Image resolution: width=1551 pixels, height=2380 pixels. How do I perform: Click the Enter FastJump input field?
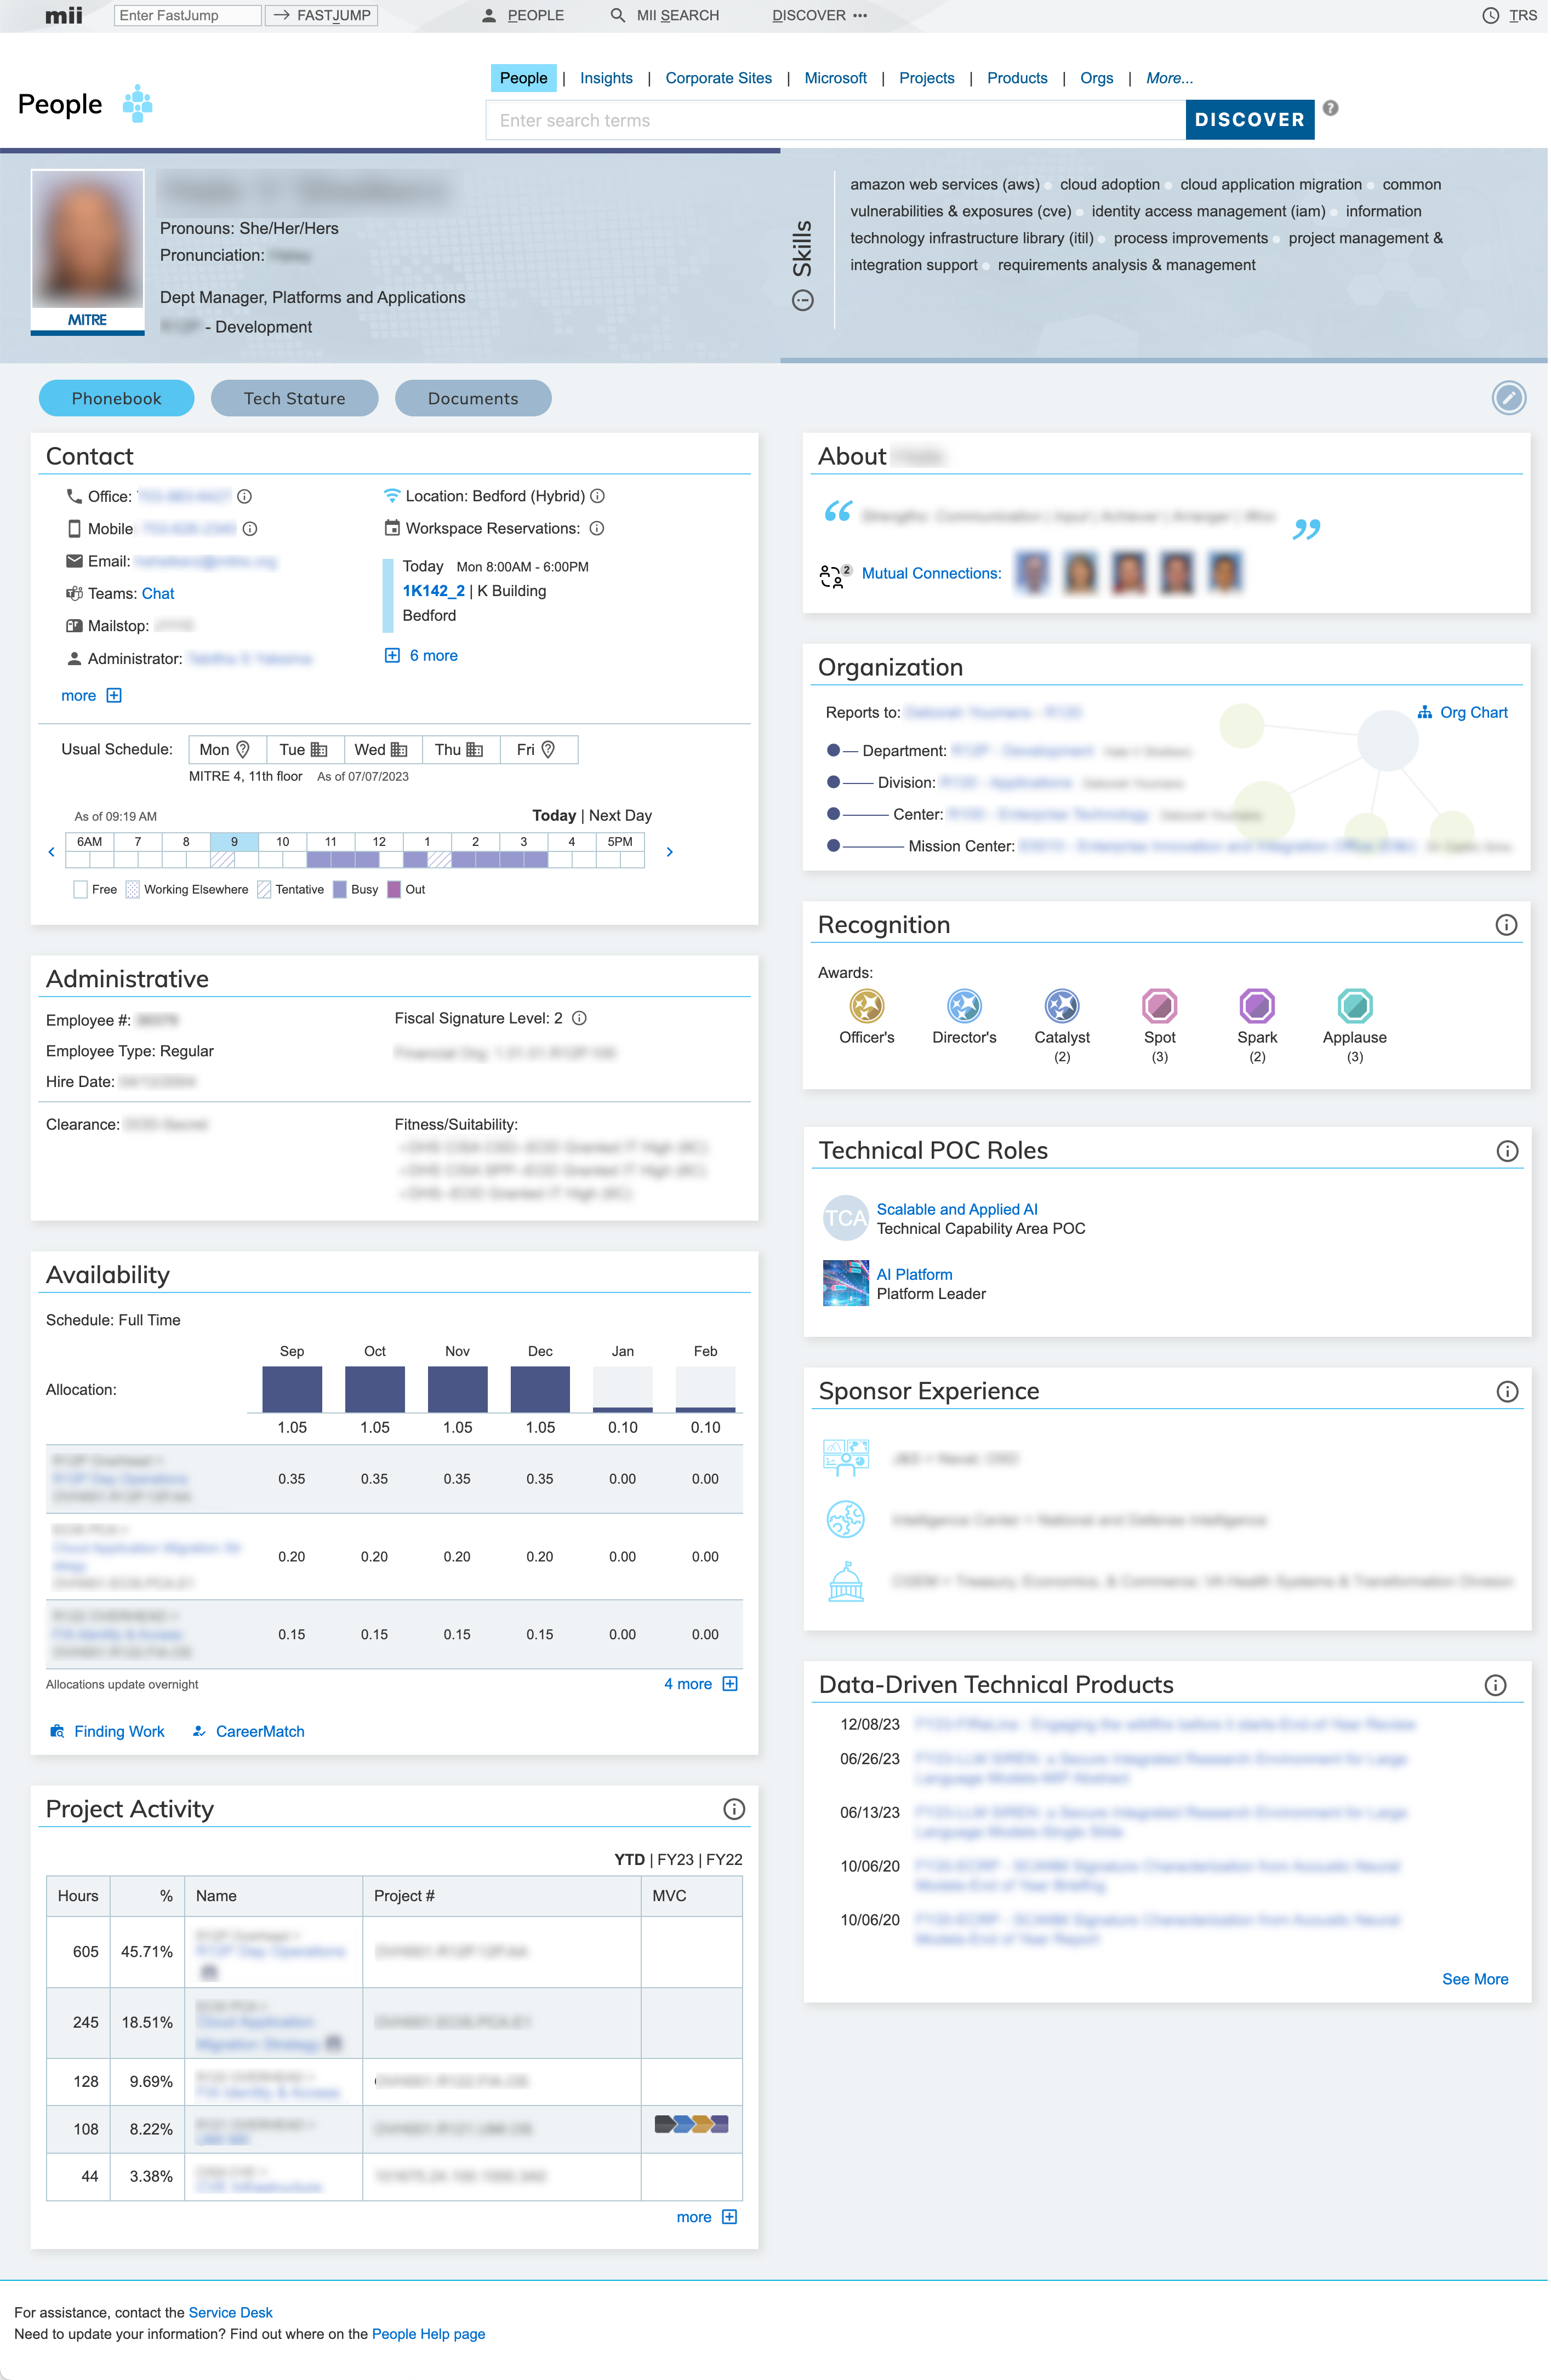(187, 15)
